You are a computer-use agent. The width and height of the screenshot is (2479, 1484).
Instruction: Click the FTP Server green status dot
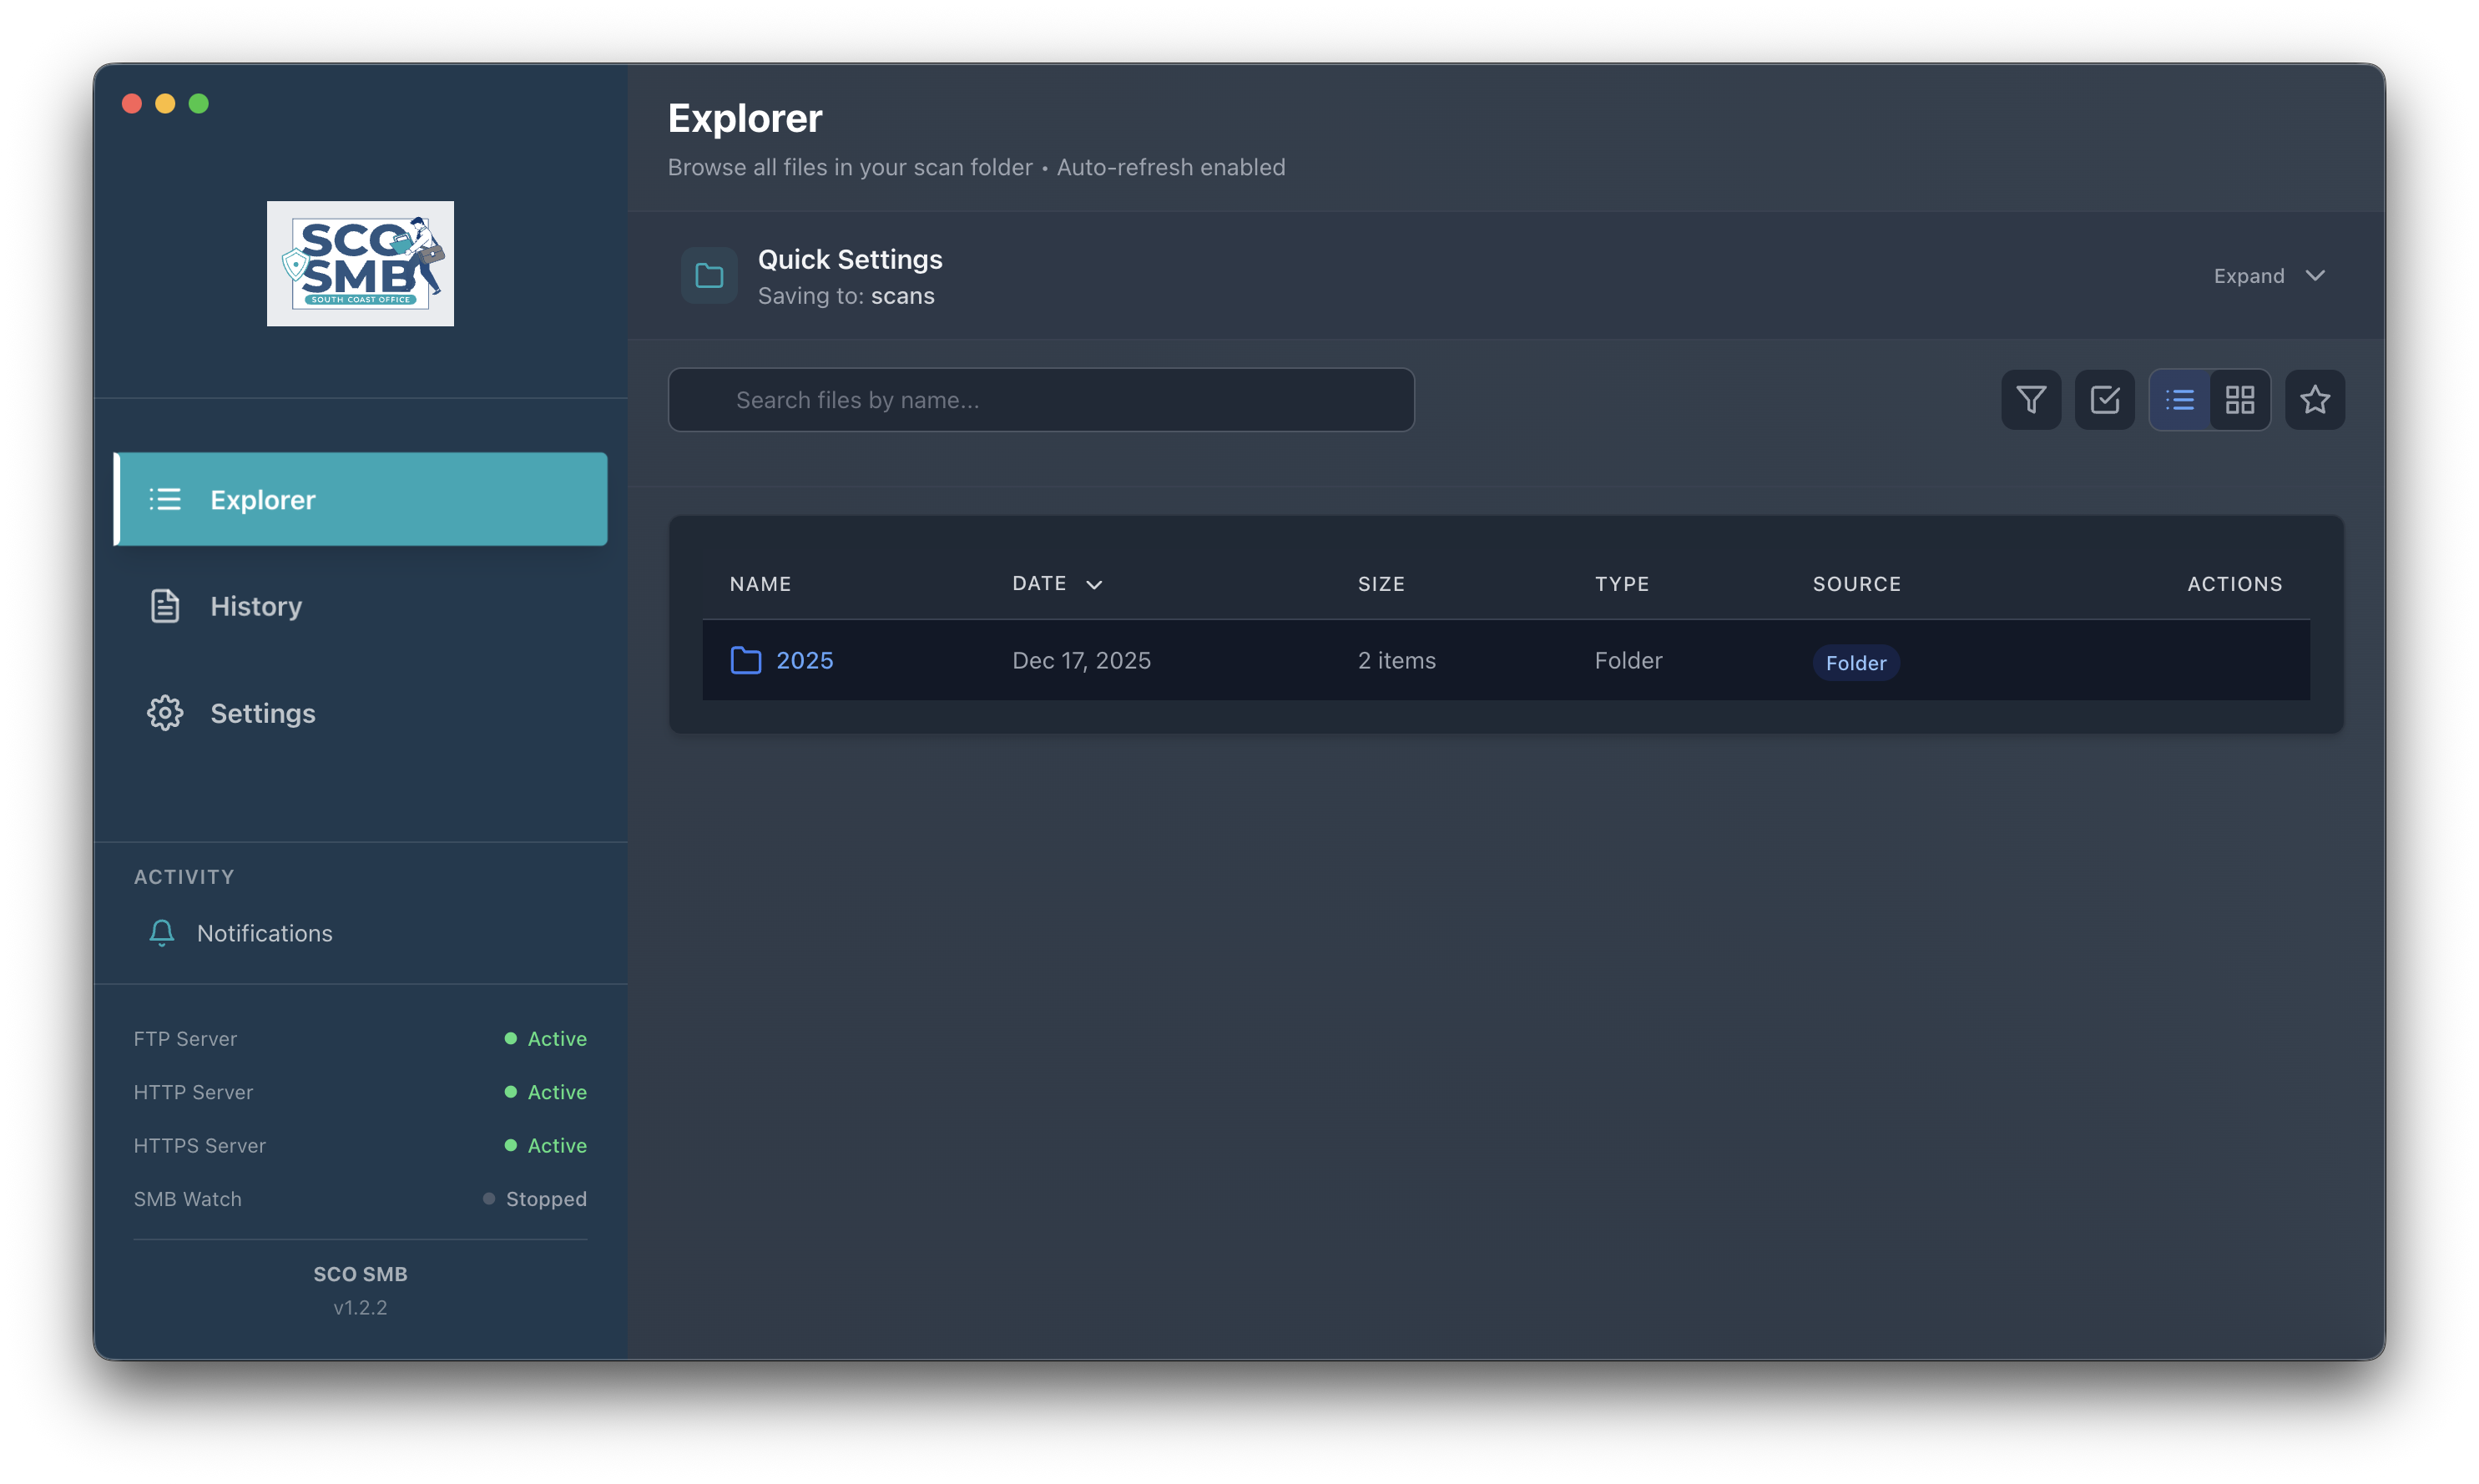[x=511, y=1039]
